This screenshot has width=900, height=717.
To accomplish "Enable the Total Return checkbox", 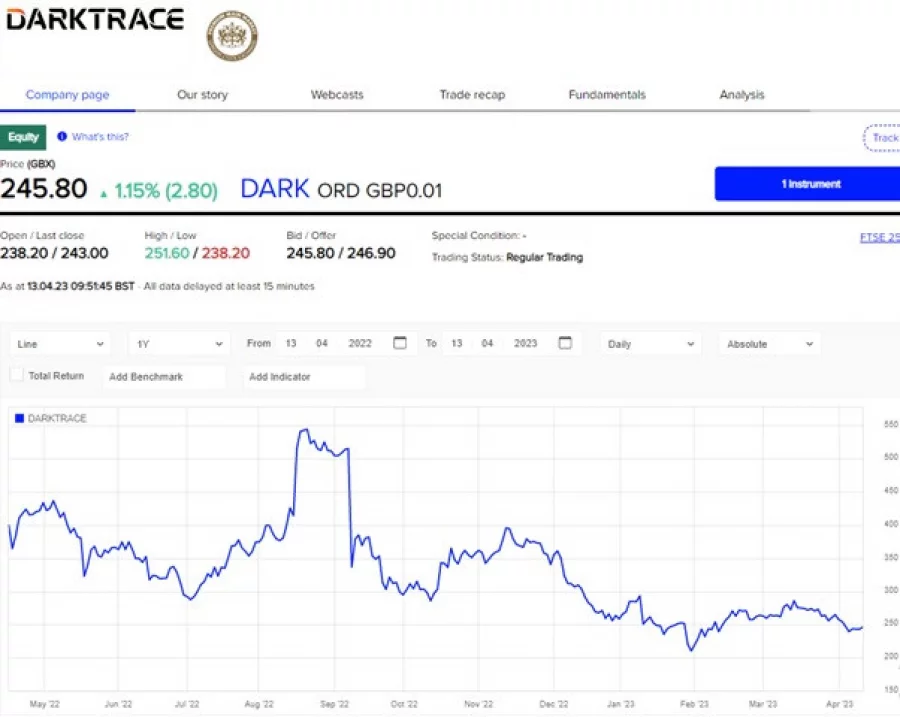I will [x=16, y=375].
